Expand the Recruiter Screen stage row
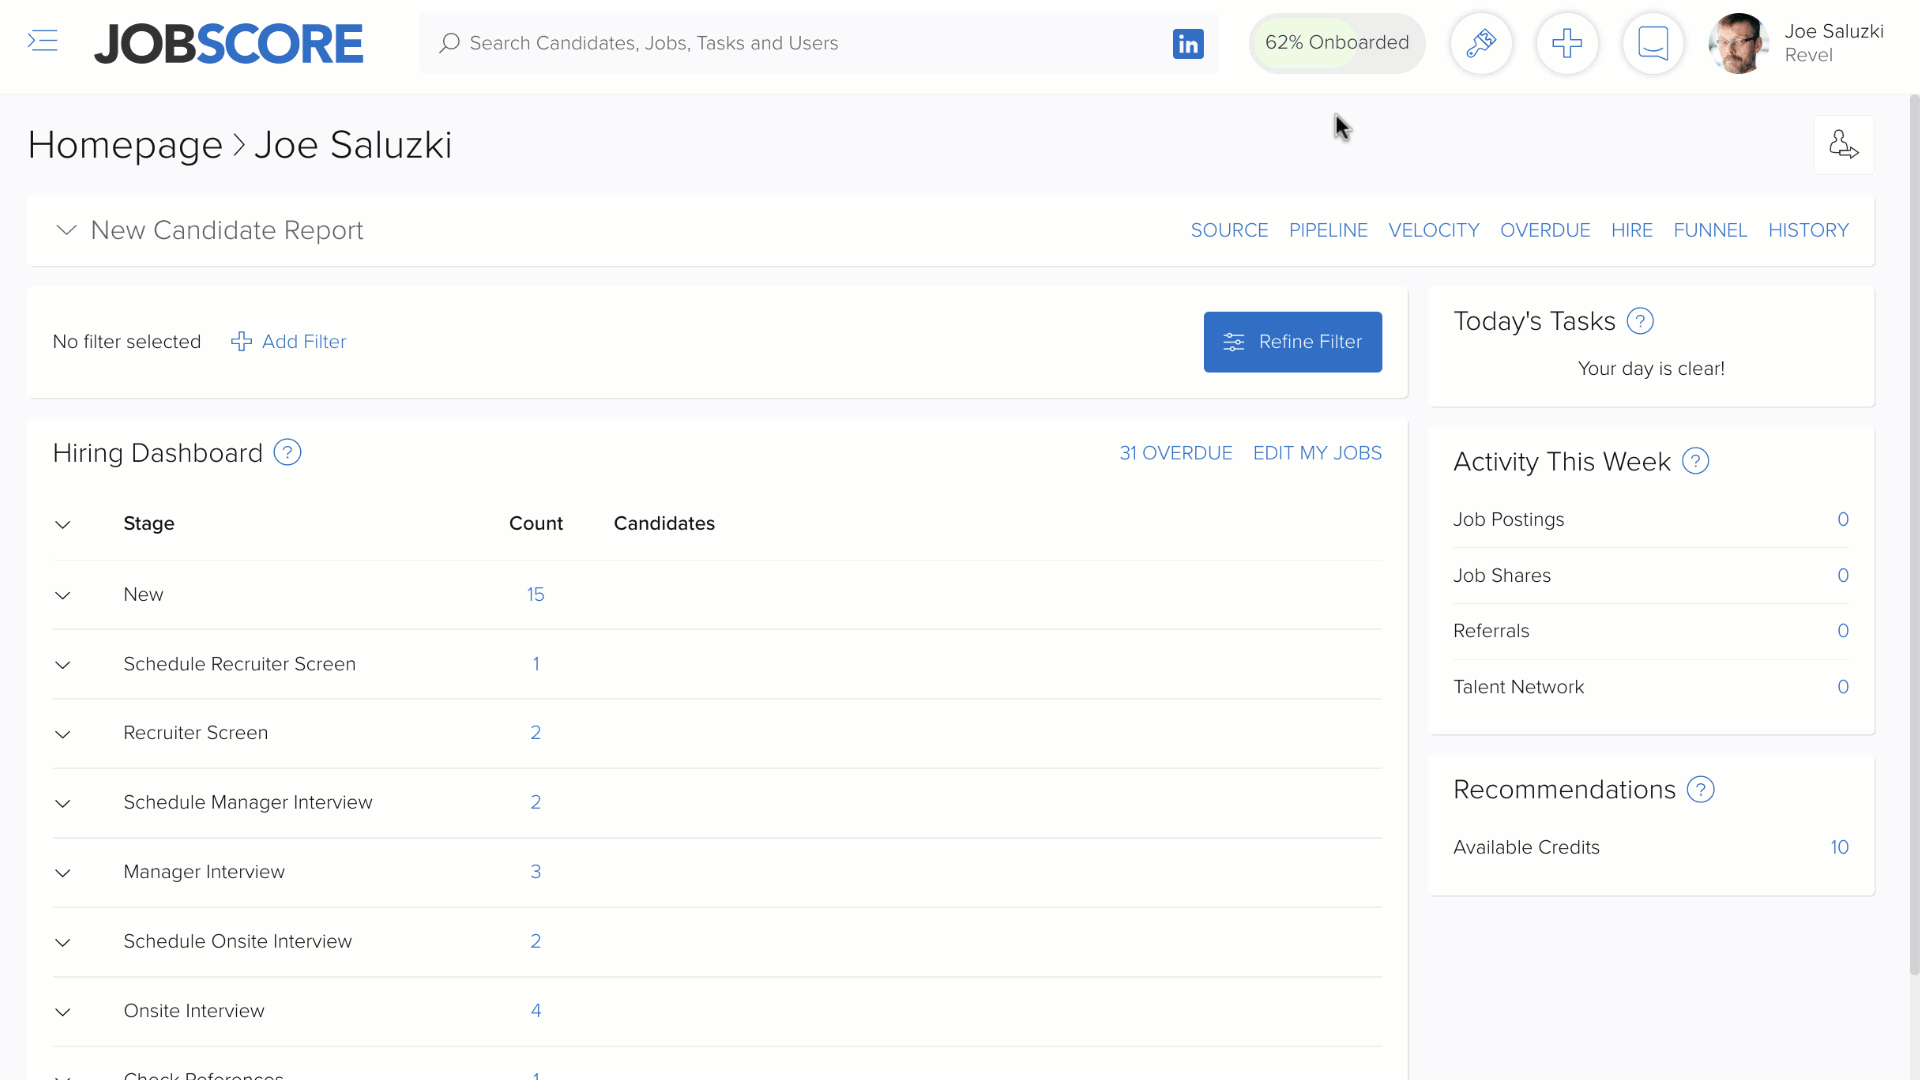 pos(63,734)
